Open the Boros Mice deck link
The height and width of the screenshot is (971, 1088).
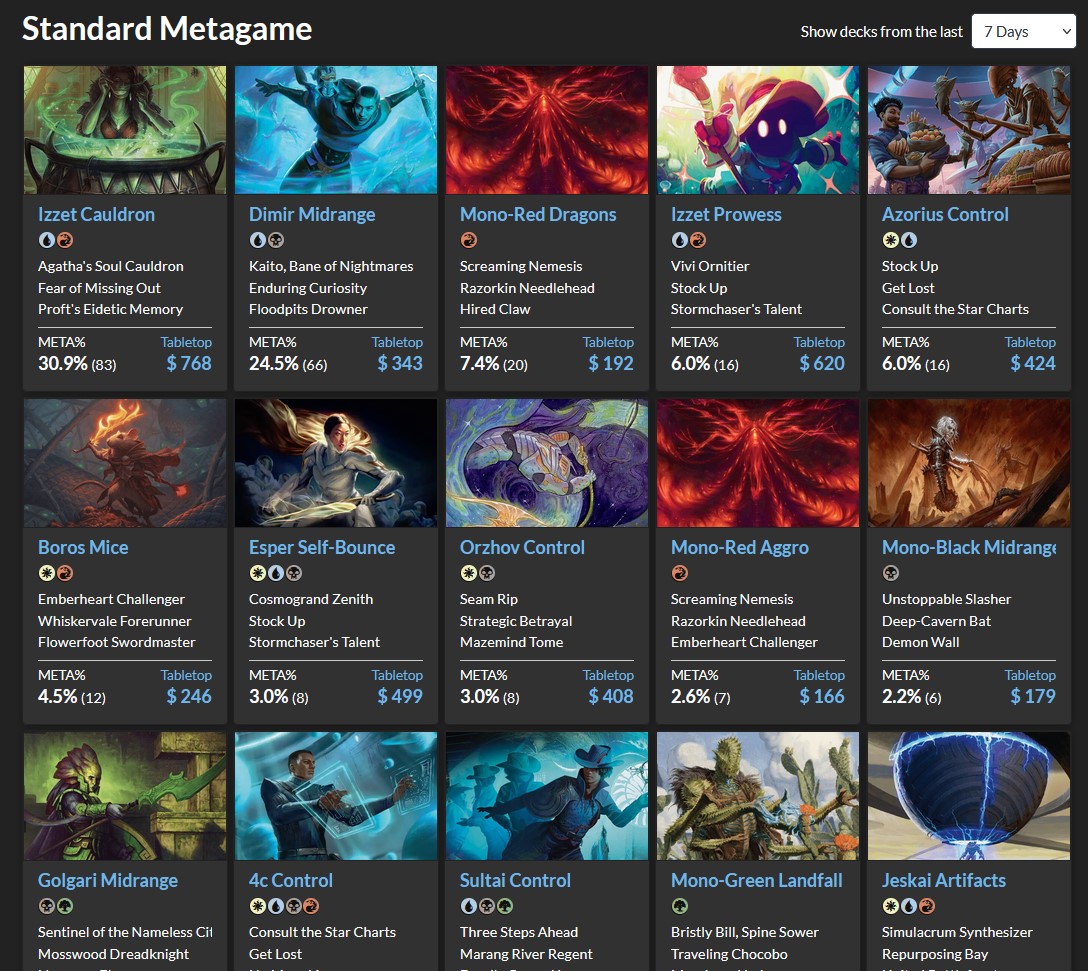coord(83,548)
